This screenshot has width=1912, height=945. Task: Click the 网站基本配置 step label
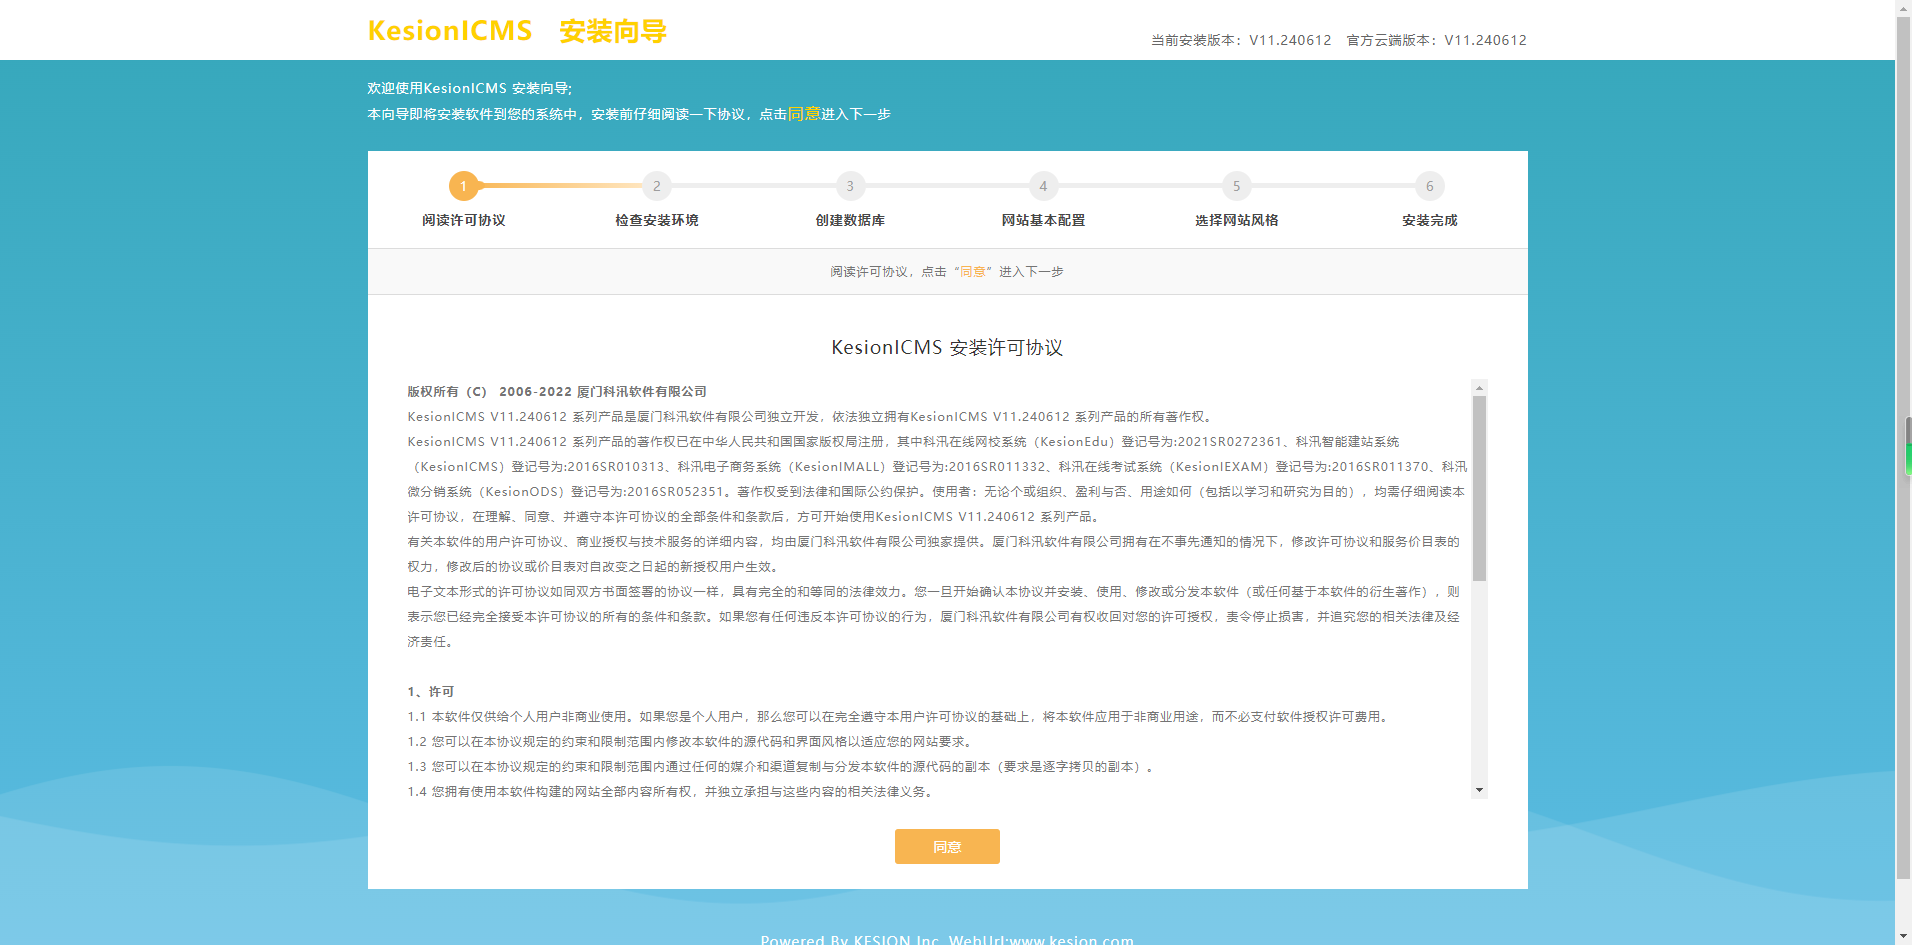click(1043, 220)
